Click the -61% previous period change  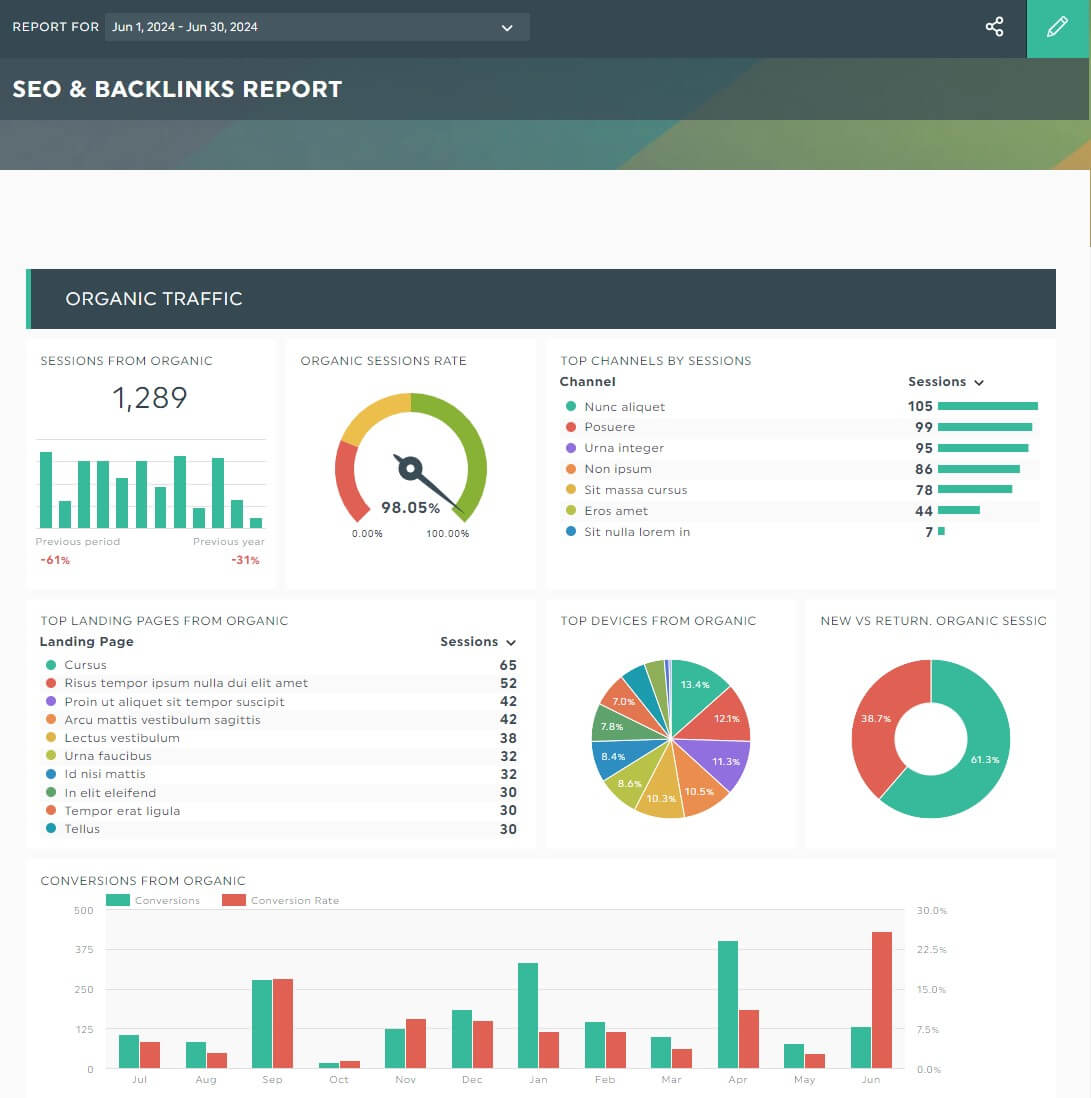click(55, 560)
